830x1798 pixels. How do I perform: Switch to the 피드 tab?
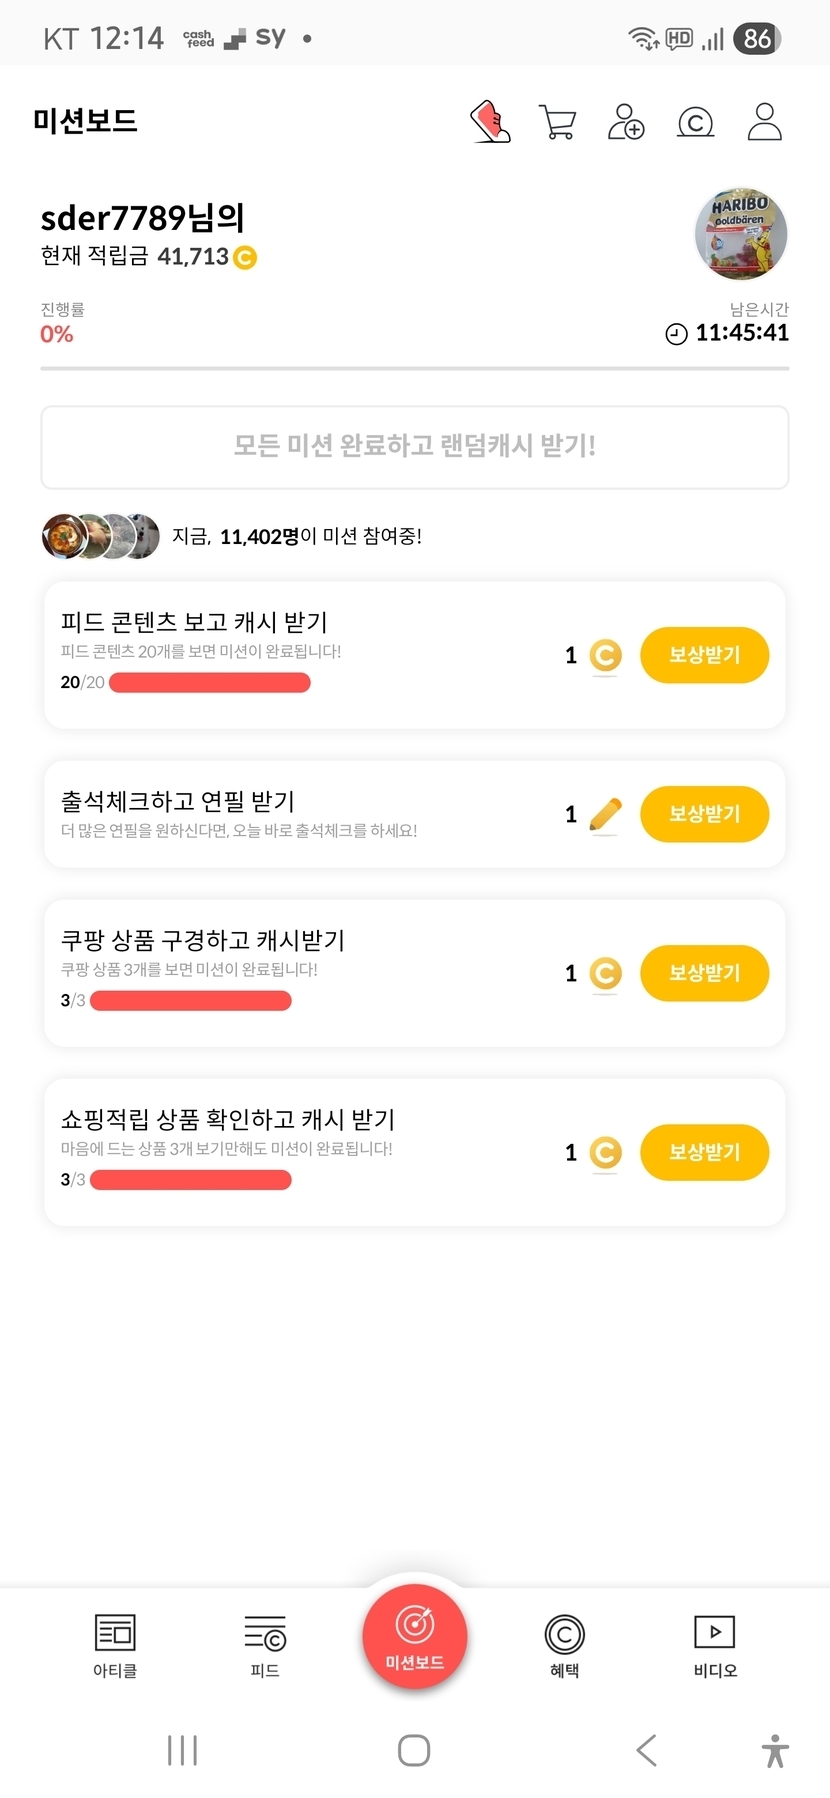pos(265,1645)
